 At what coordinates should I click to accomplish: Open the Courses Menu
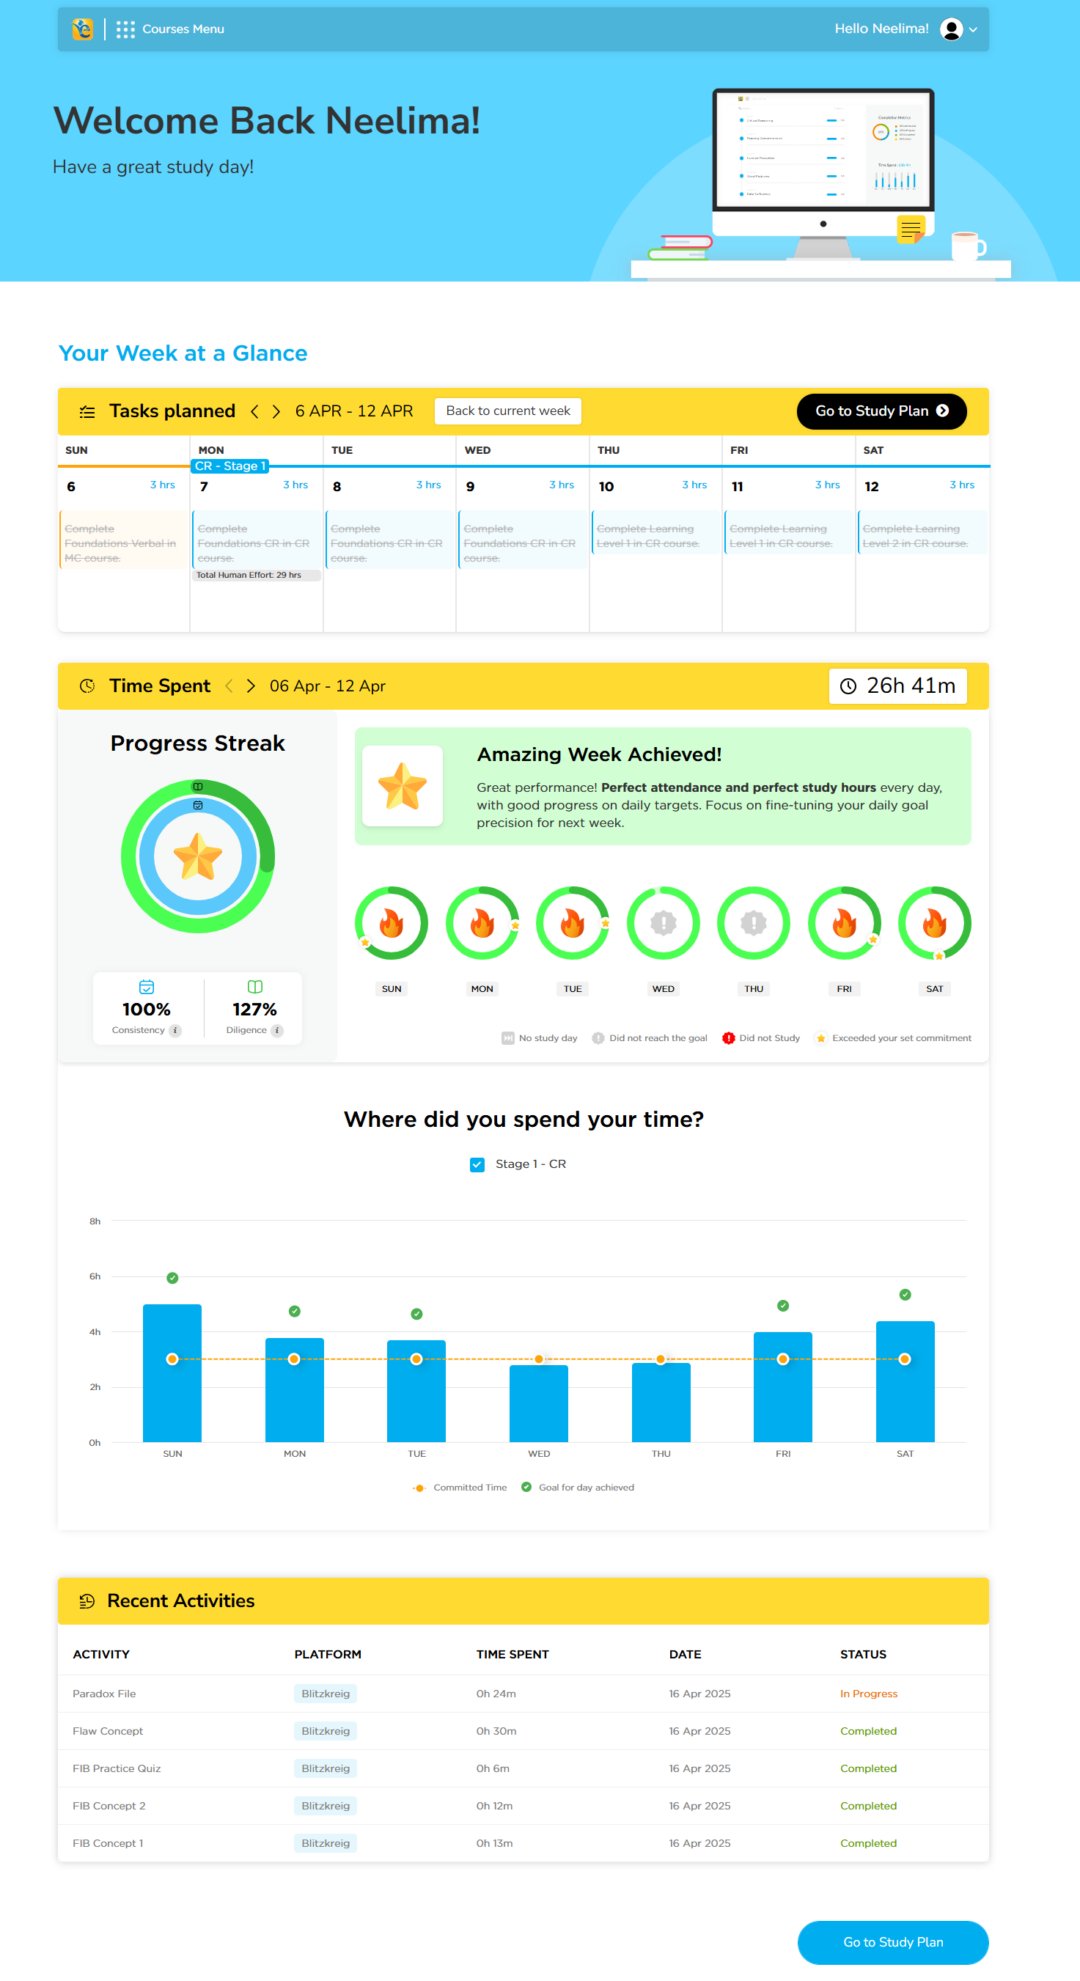183,28
